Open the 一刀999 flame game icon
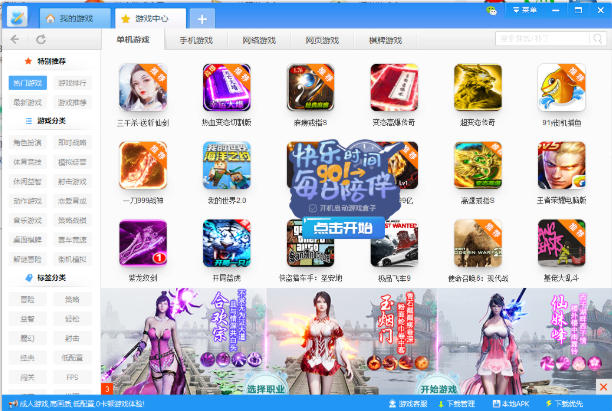The width and height of the screenshot is (612, 411). [143, 165]
